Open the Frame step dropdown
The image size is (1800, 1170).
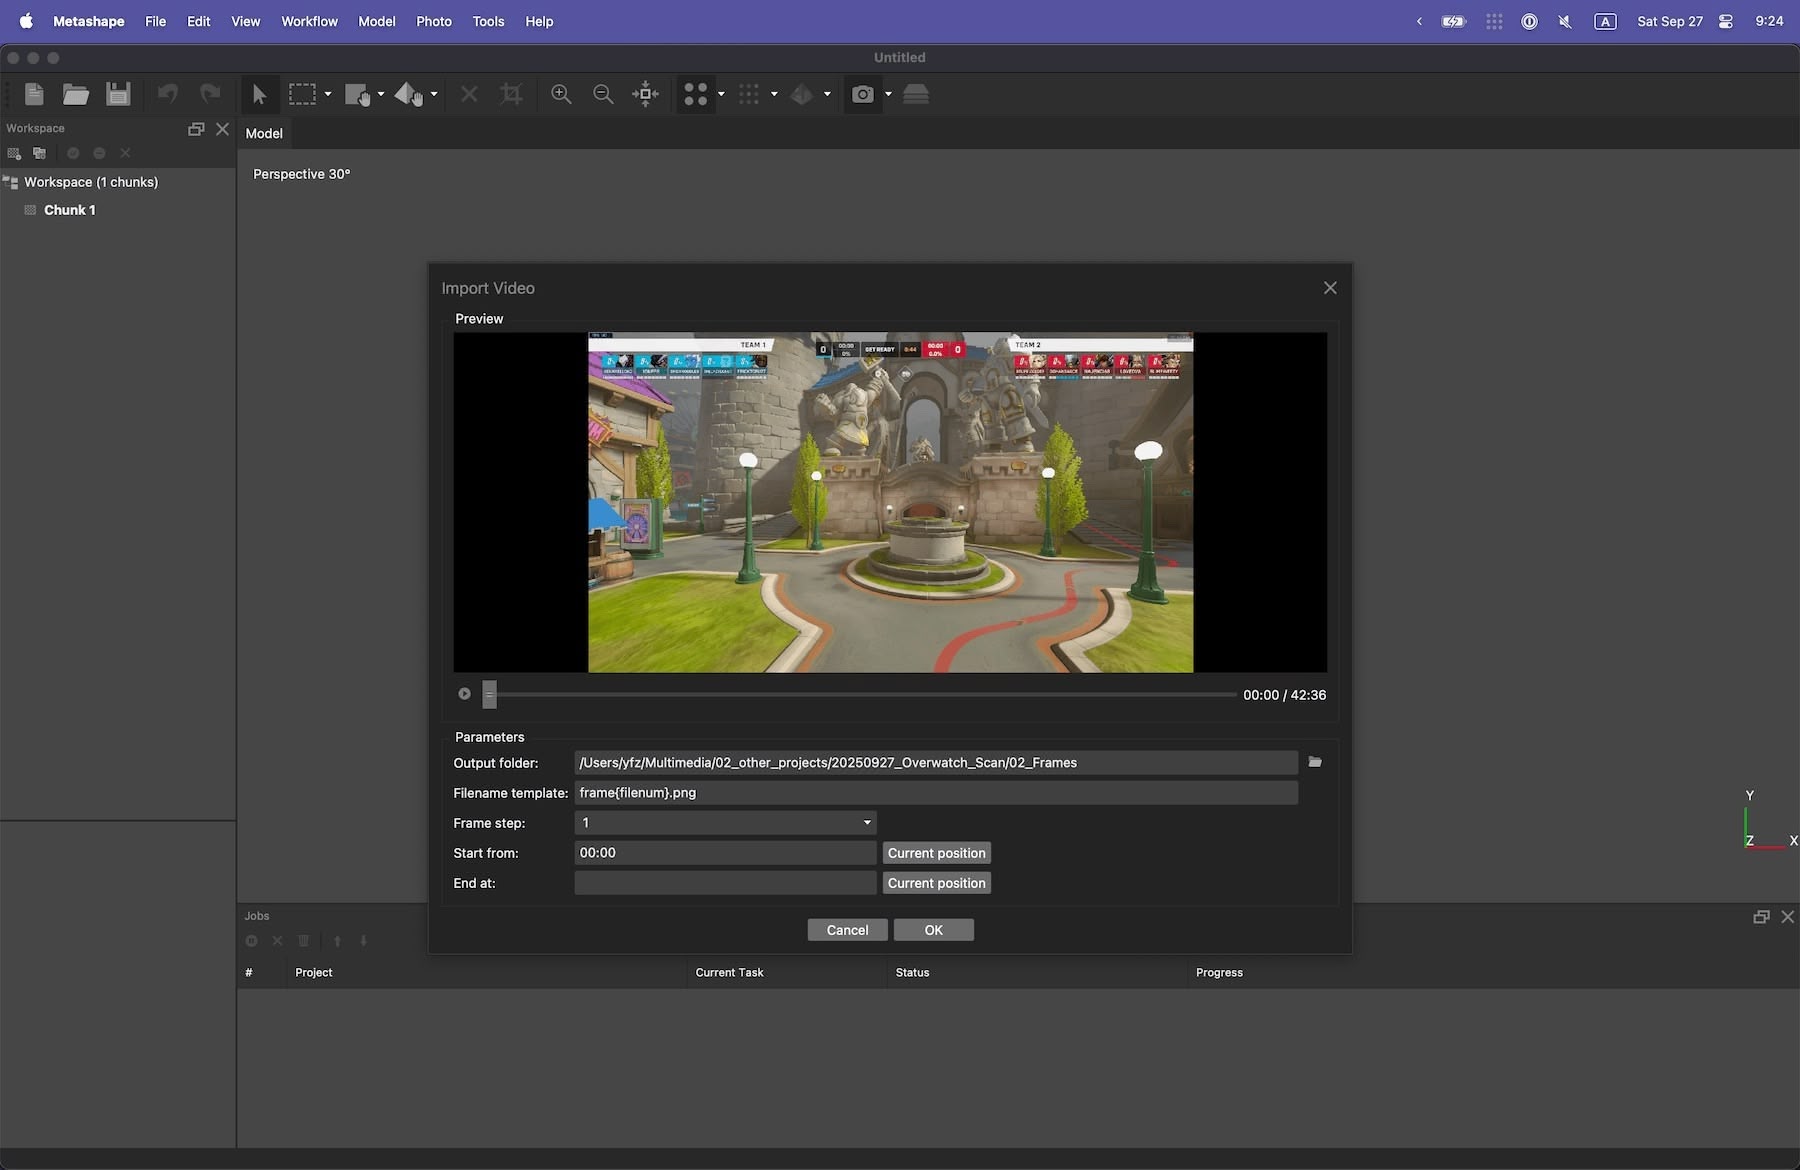pyautogui.click(x=725, y=823)
